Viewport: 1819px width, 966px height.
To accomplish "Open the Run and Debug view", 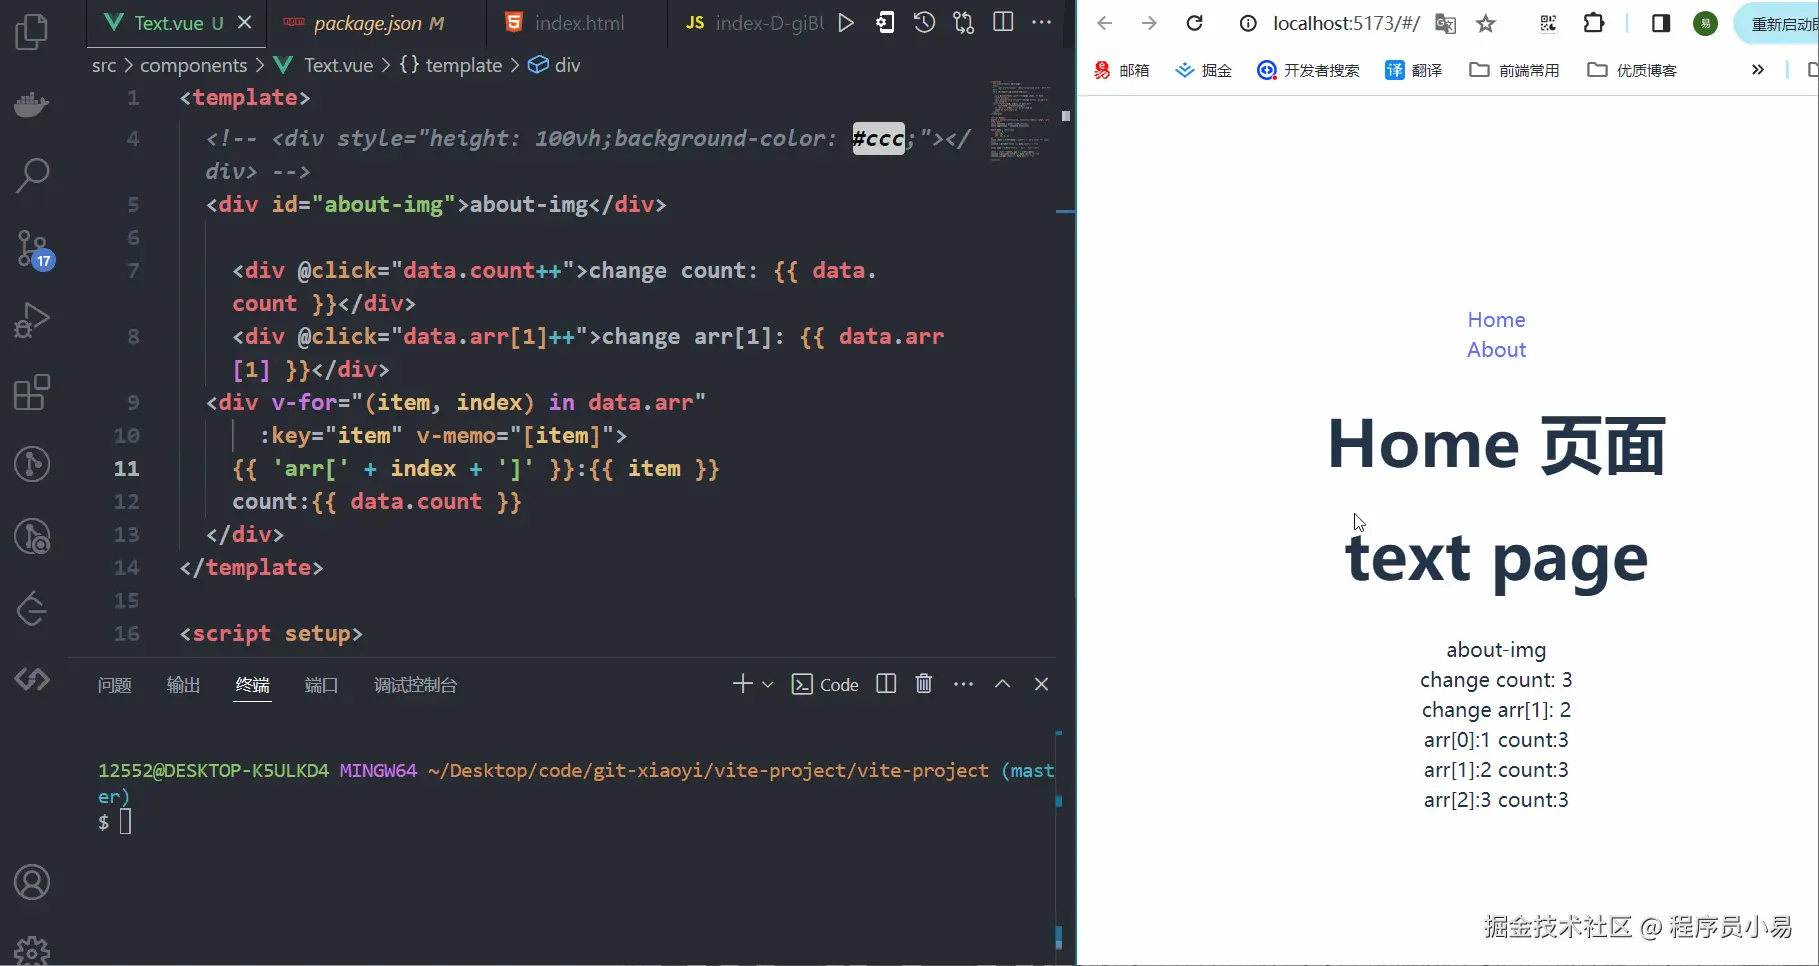I will tap(32, 320).
